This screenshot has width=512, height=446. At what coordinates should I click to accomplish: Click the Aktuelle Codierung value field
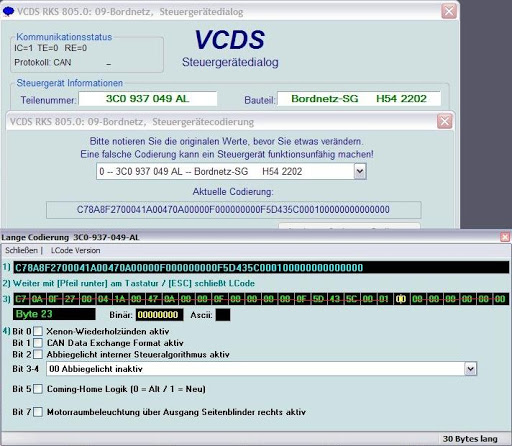pyautogui.click(x=233, y=210)
